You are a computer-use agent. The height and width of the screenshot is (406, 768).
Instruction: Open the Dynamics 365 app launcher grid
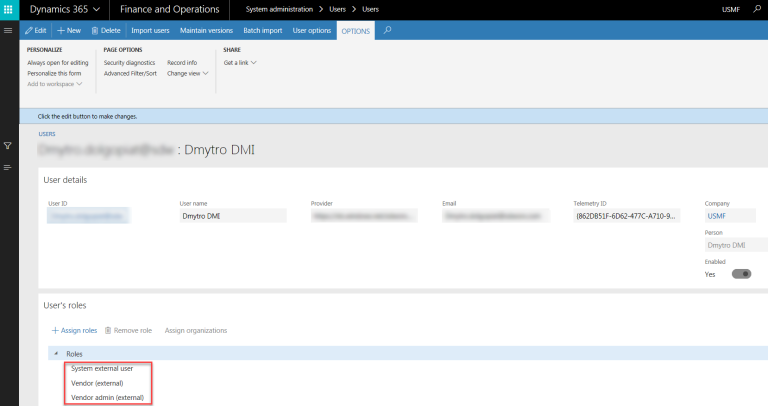point(9,9)
